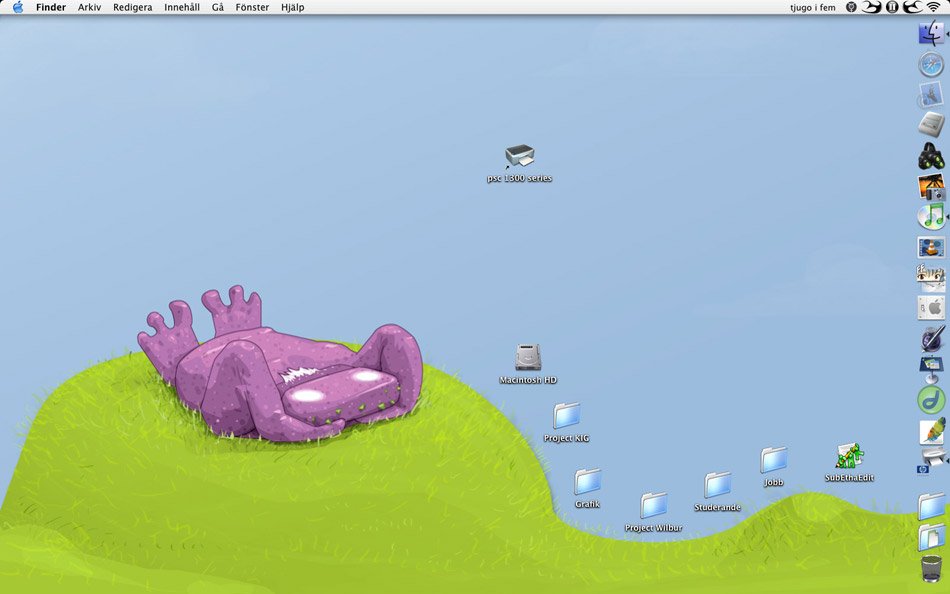Open the Arkiv menu

[89, 7]
